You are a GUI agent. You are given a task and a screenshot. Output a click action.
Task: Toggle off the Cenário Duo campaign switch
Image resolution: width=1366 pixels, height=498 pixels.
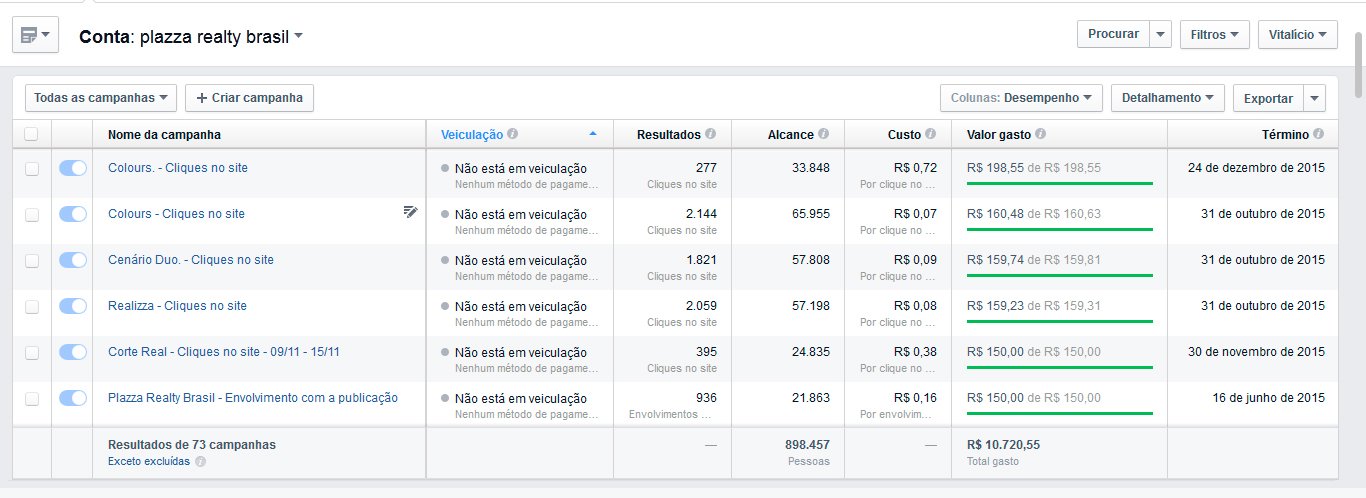point(73,260)
